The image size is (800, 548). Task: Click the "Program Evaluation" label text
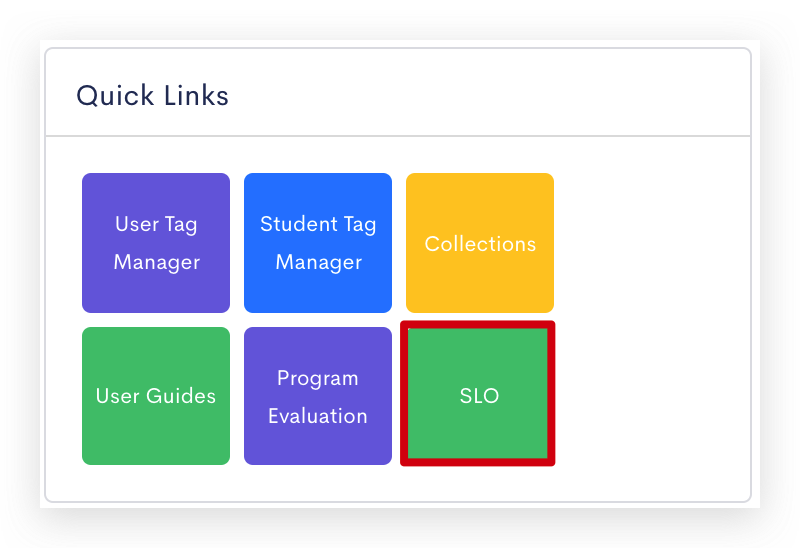coord(318,397)
